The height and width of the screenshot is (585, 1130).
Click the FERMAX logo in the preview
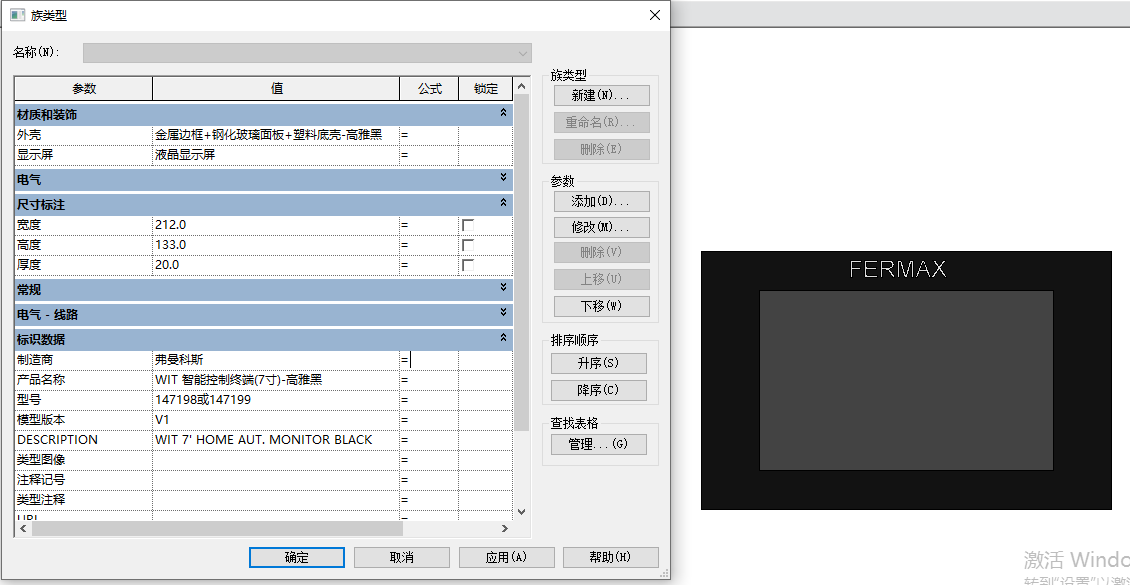[897, 269]
